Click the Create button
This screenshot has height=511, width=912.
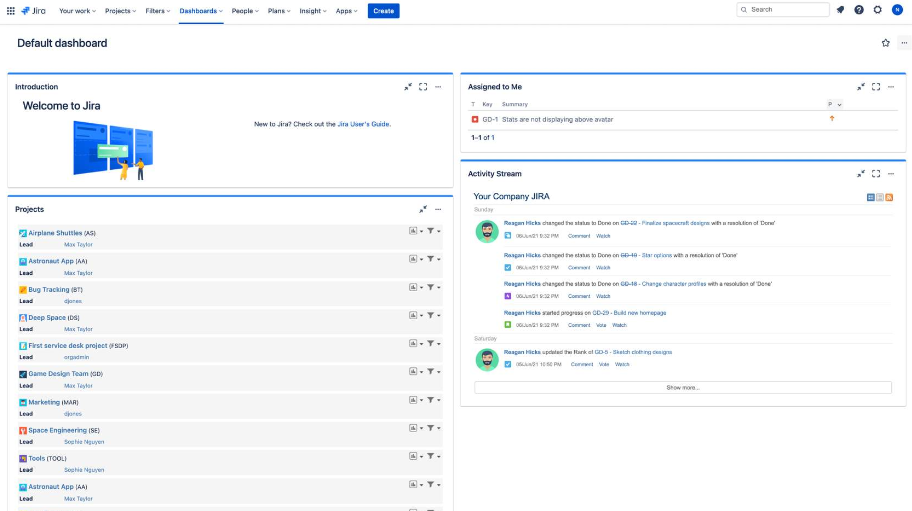pos(383,11)
